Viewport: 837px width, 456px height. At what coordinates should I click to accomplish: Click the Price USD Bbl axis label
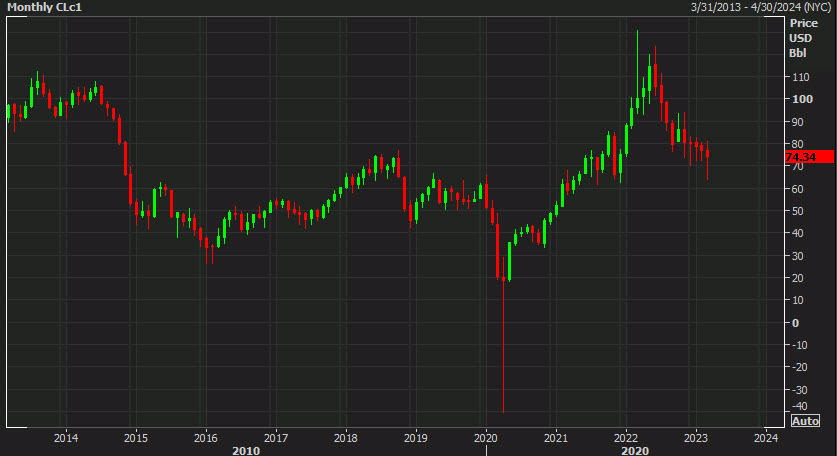(x=803, y=38)
